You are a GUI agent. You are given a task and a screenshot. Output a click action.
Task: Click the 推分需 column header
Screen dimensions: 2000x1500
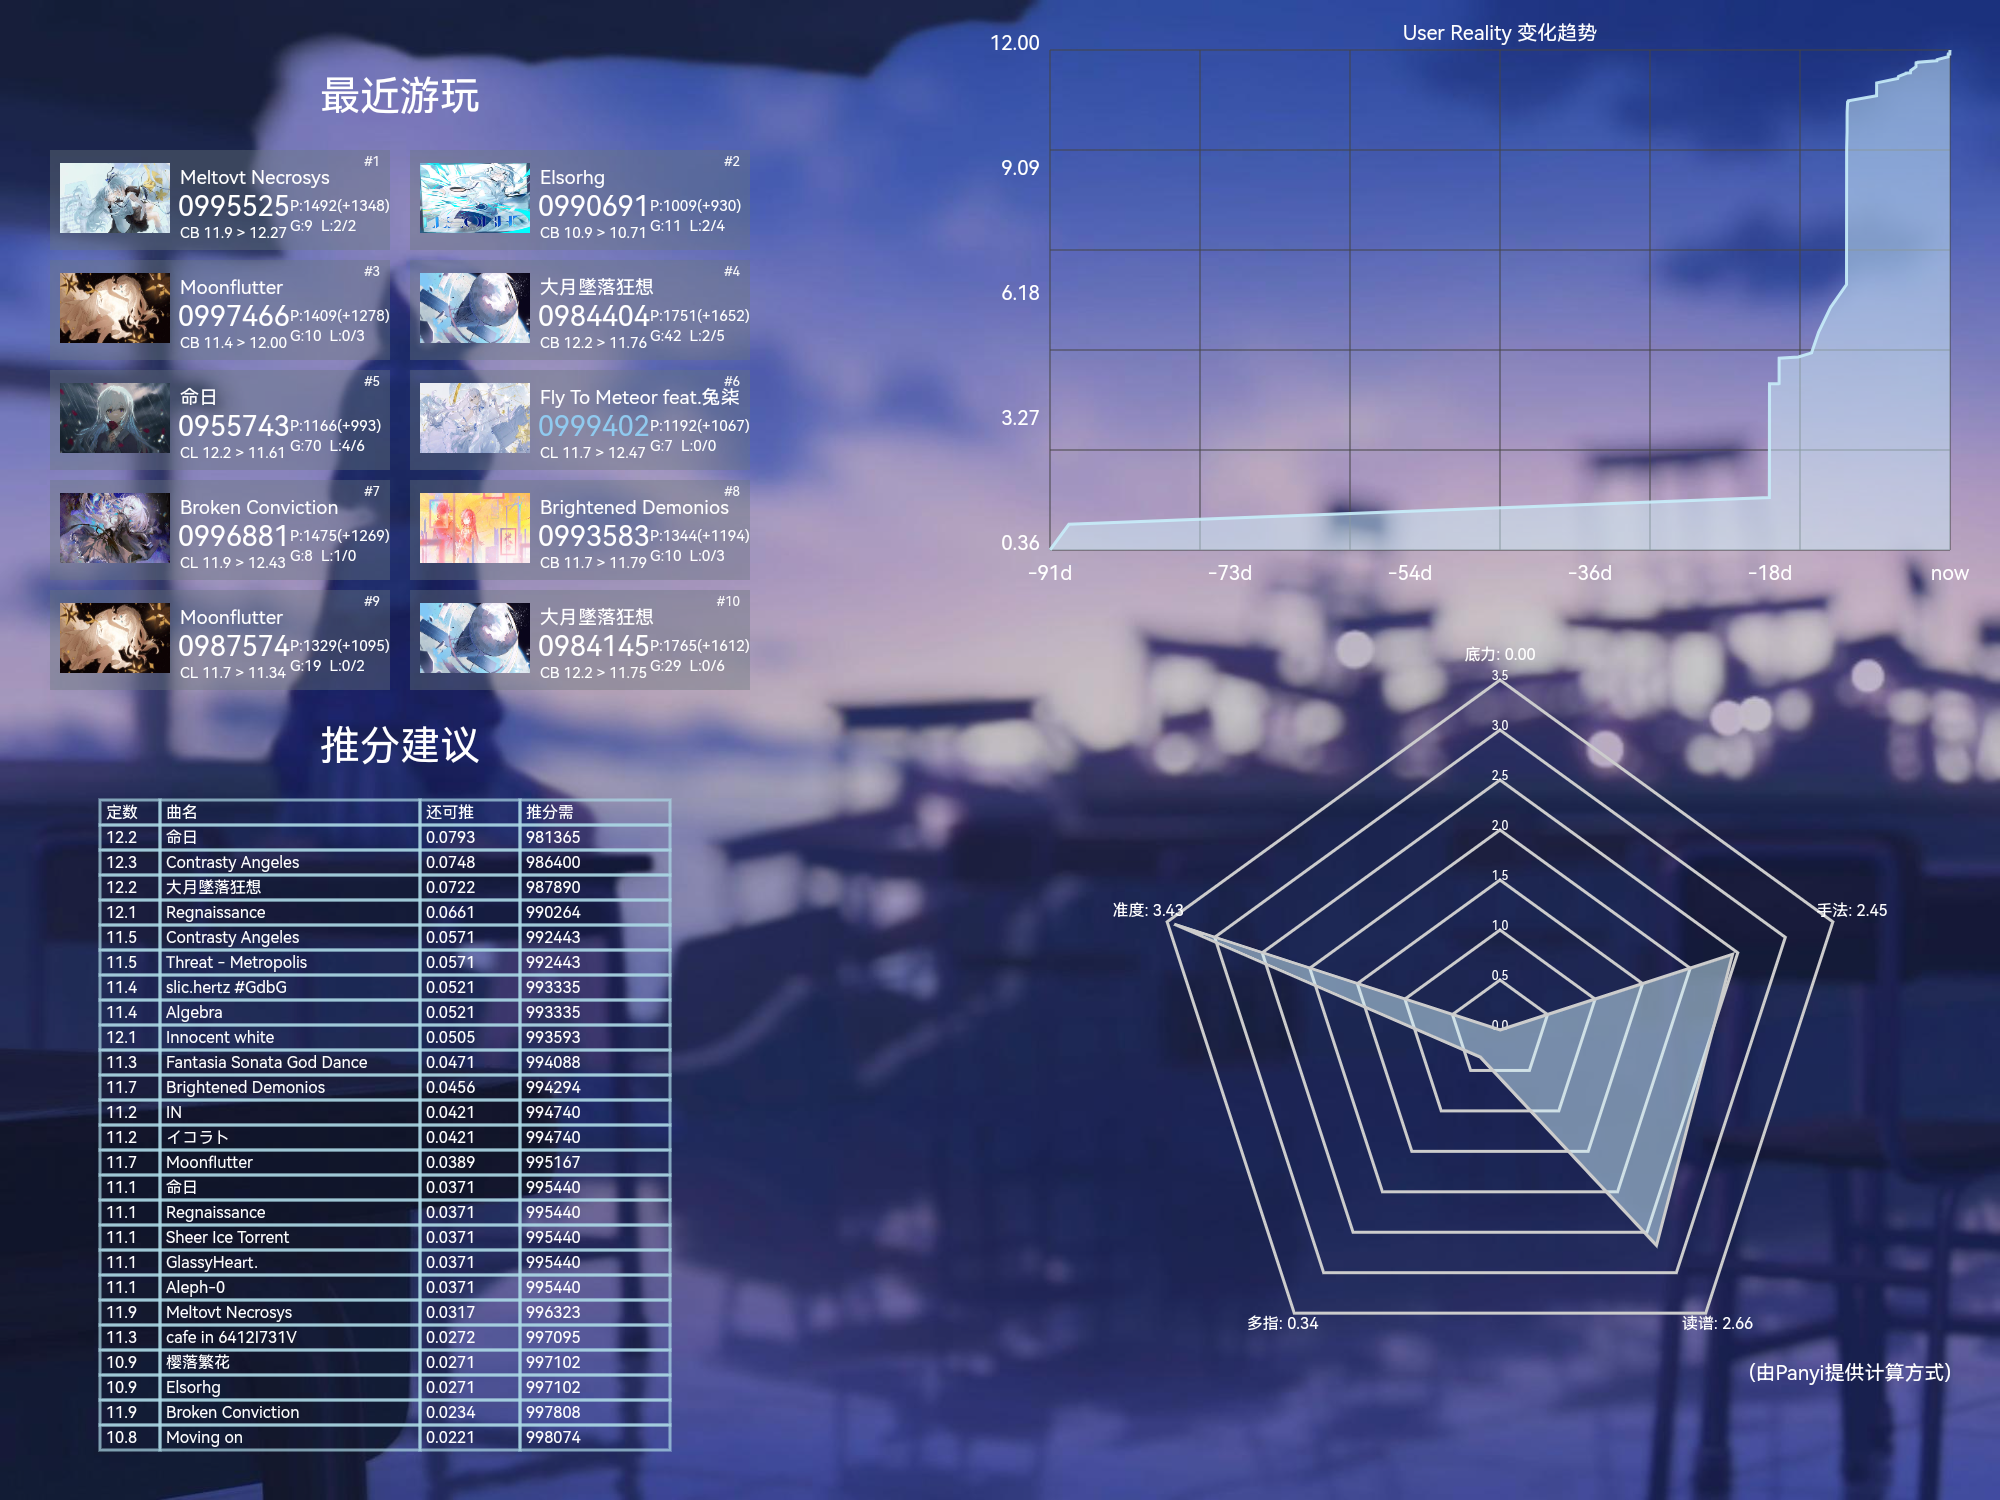[549, 812]
